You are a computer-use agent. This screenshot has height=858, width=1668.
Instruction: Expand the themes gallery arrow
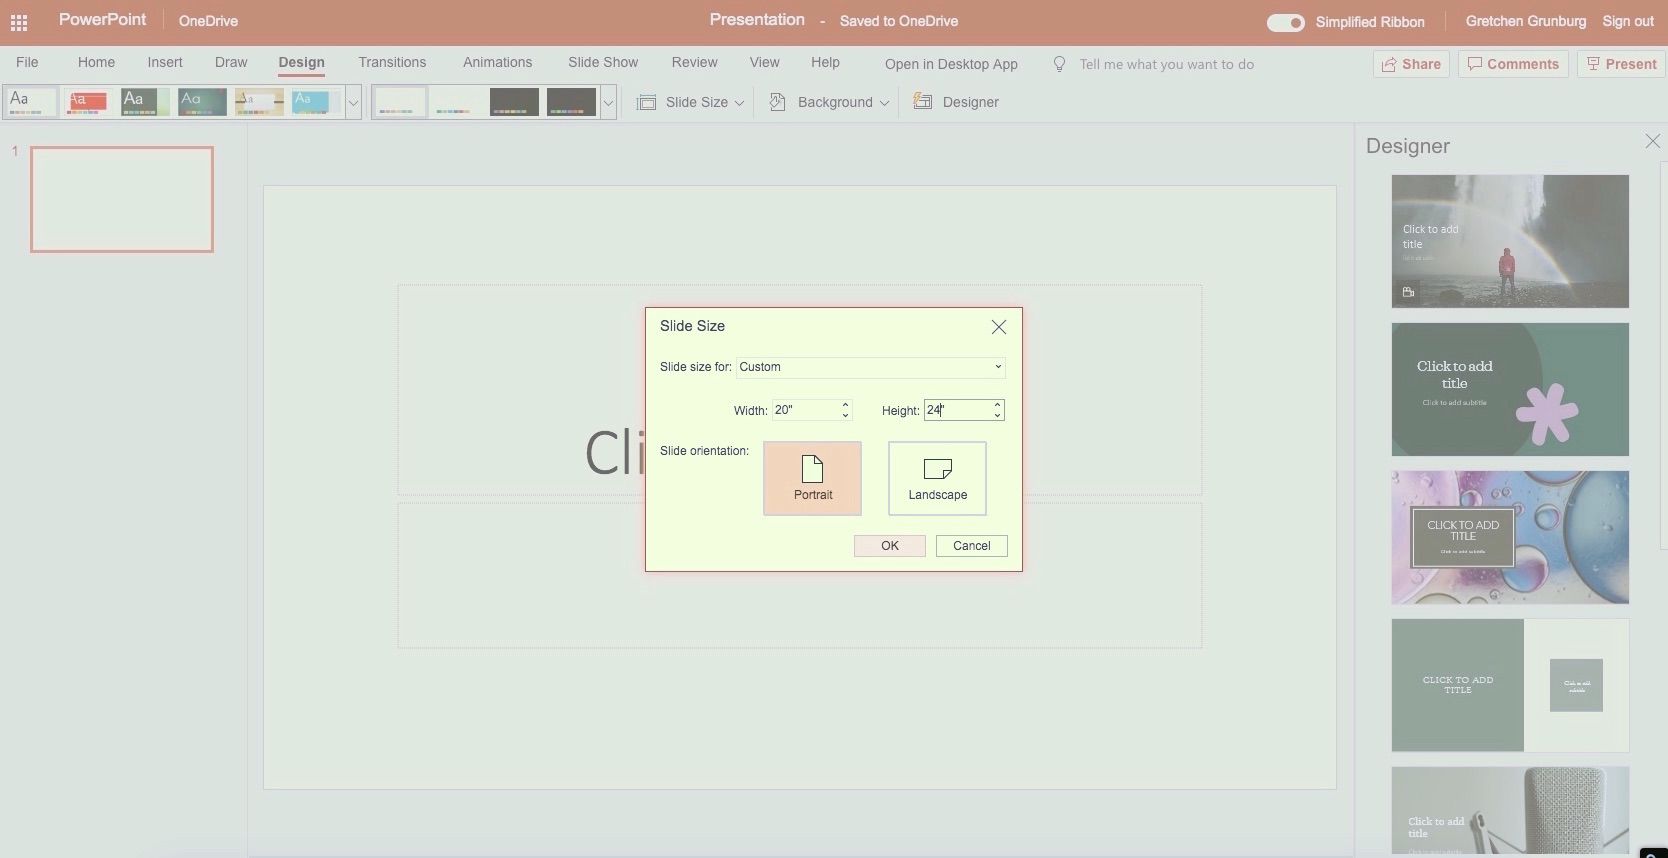(353, 102)
